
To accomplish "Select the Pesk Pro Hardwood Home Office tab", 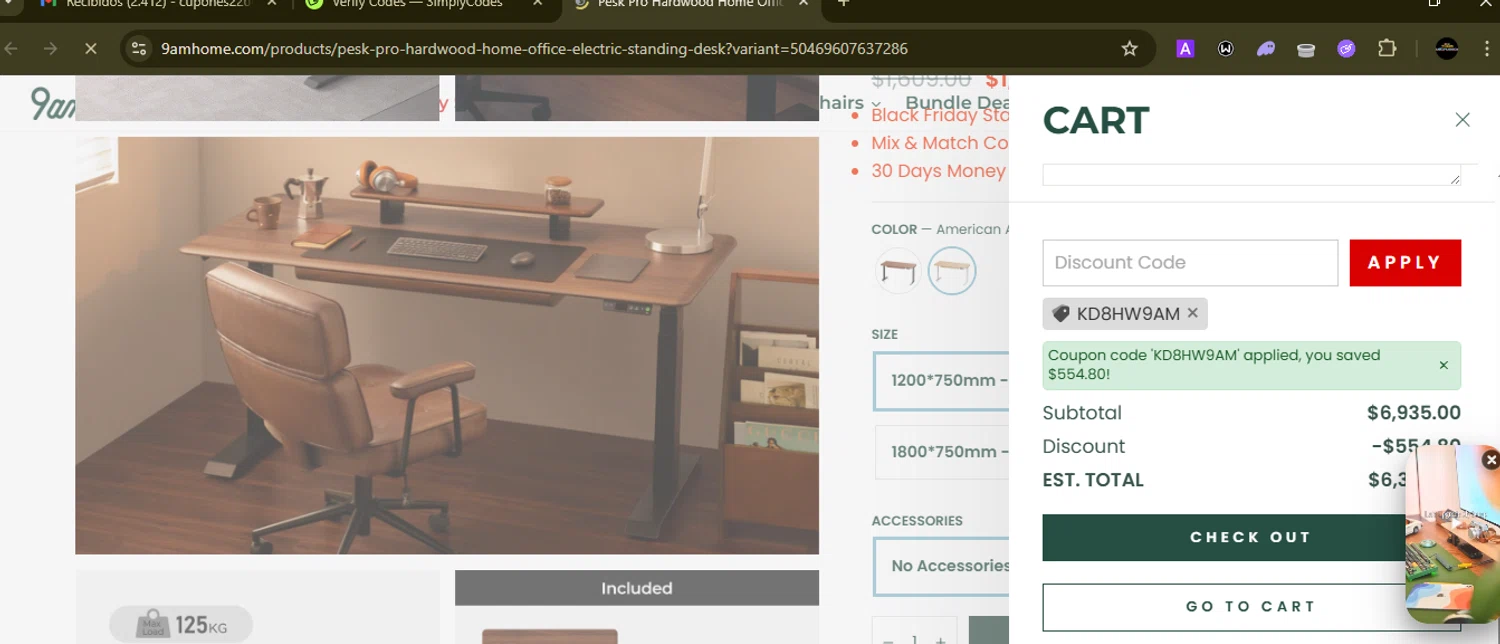I will (x=690, y=5).
